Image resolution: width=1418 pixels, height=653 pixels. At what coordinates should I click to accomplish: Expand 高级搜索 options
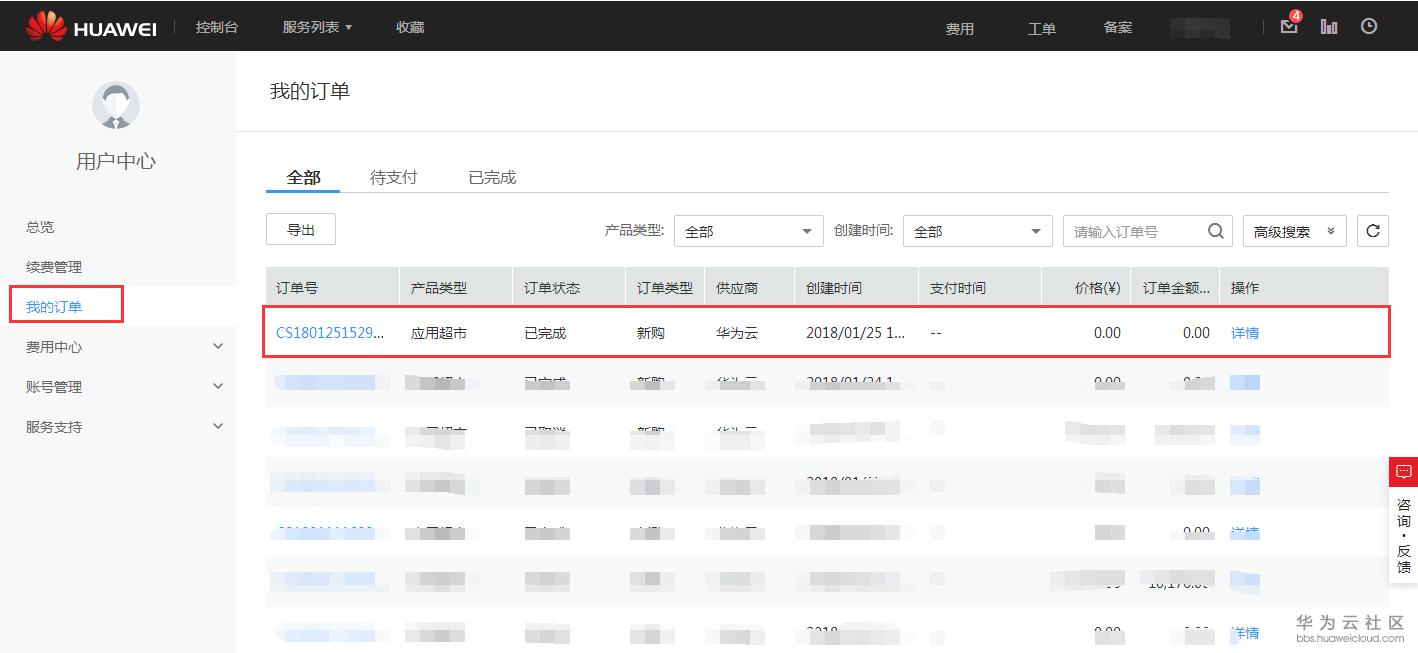tap(1294, 230)
